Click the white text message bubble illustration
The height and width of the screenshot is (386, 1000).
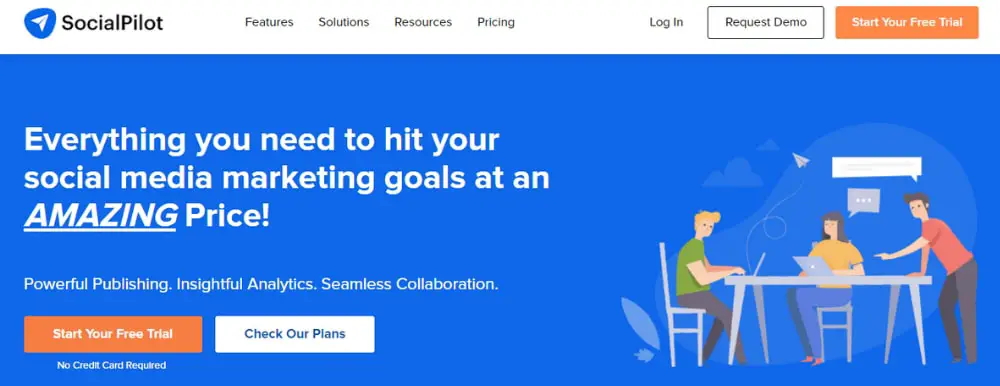coord(876,168)
